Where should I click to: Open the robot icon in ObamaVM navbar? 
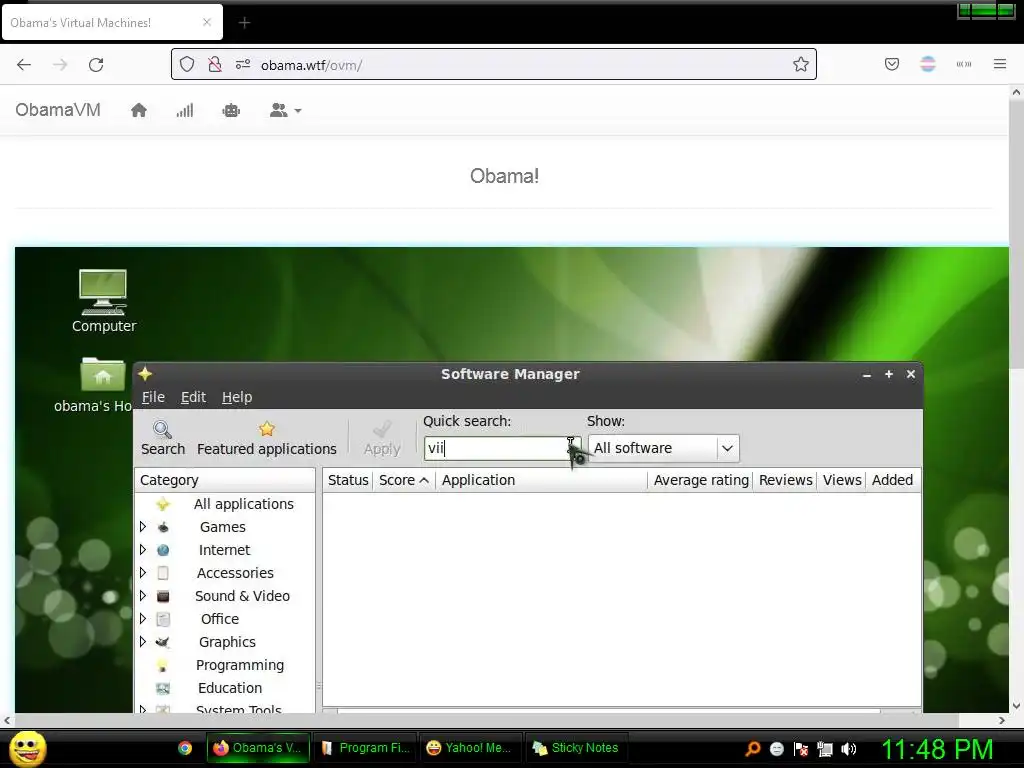(x=231, y=110)
